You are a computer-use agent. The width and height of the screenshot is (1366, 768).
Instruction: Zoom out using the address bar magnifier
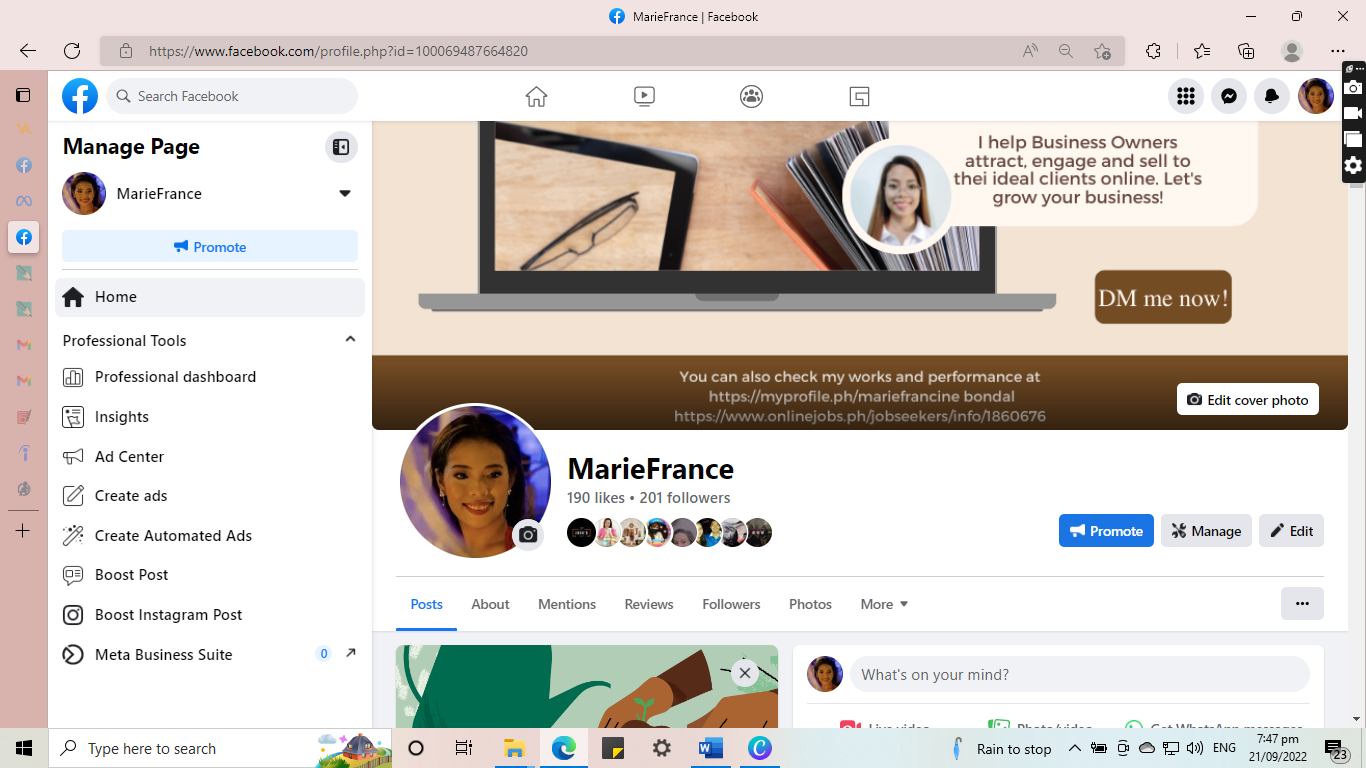(x=1066, y=51)
